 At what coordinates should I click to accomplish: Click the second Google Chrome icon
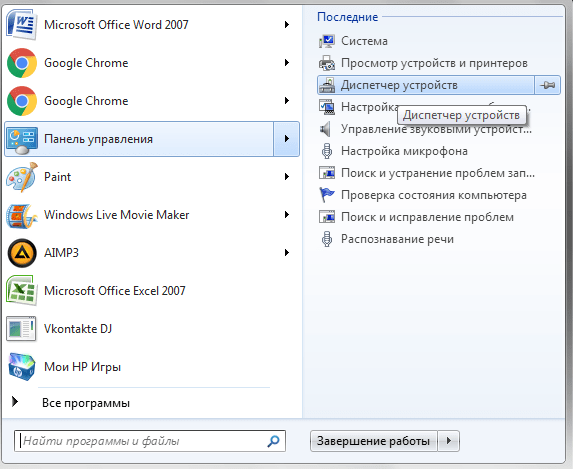click(22, 101)
